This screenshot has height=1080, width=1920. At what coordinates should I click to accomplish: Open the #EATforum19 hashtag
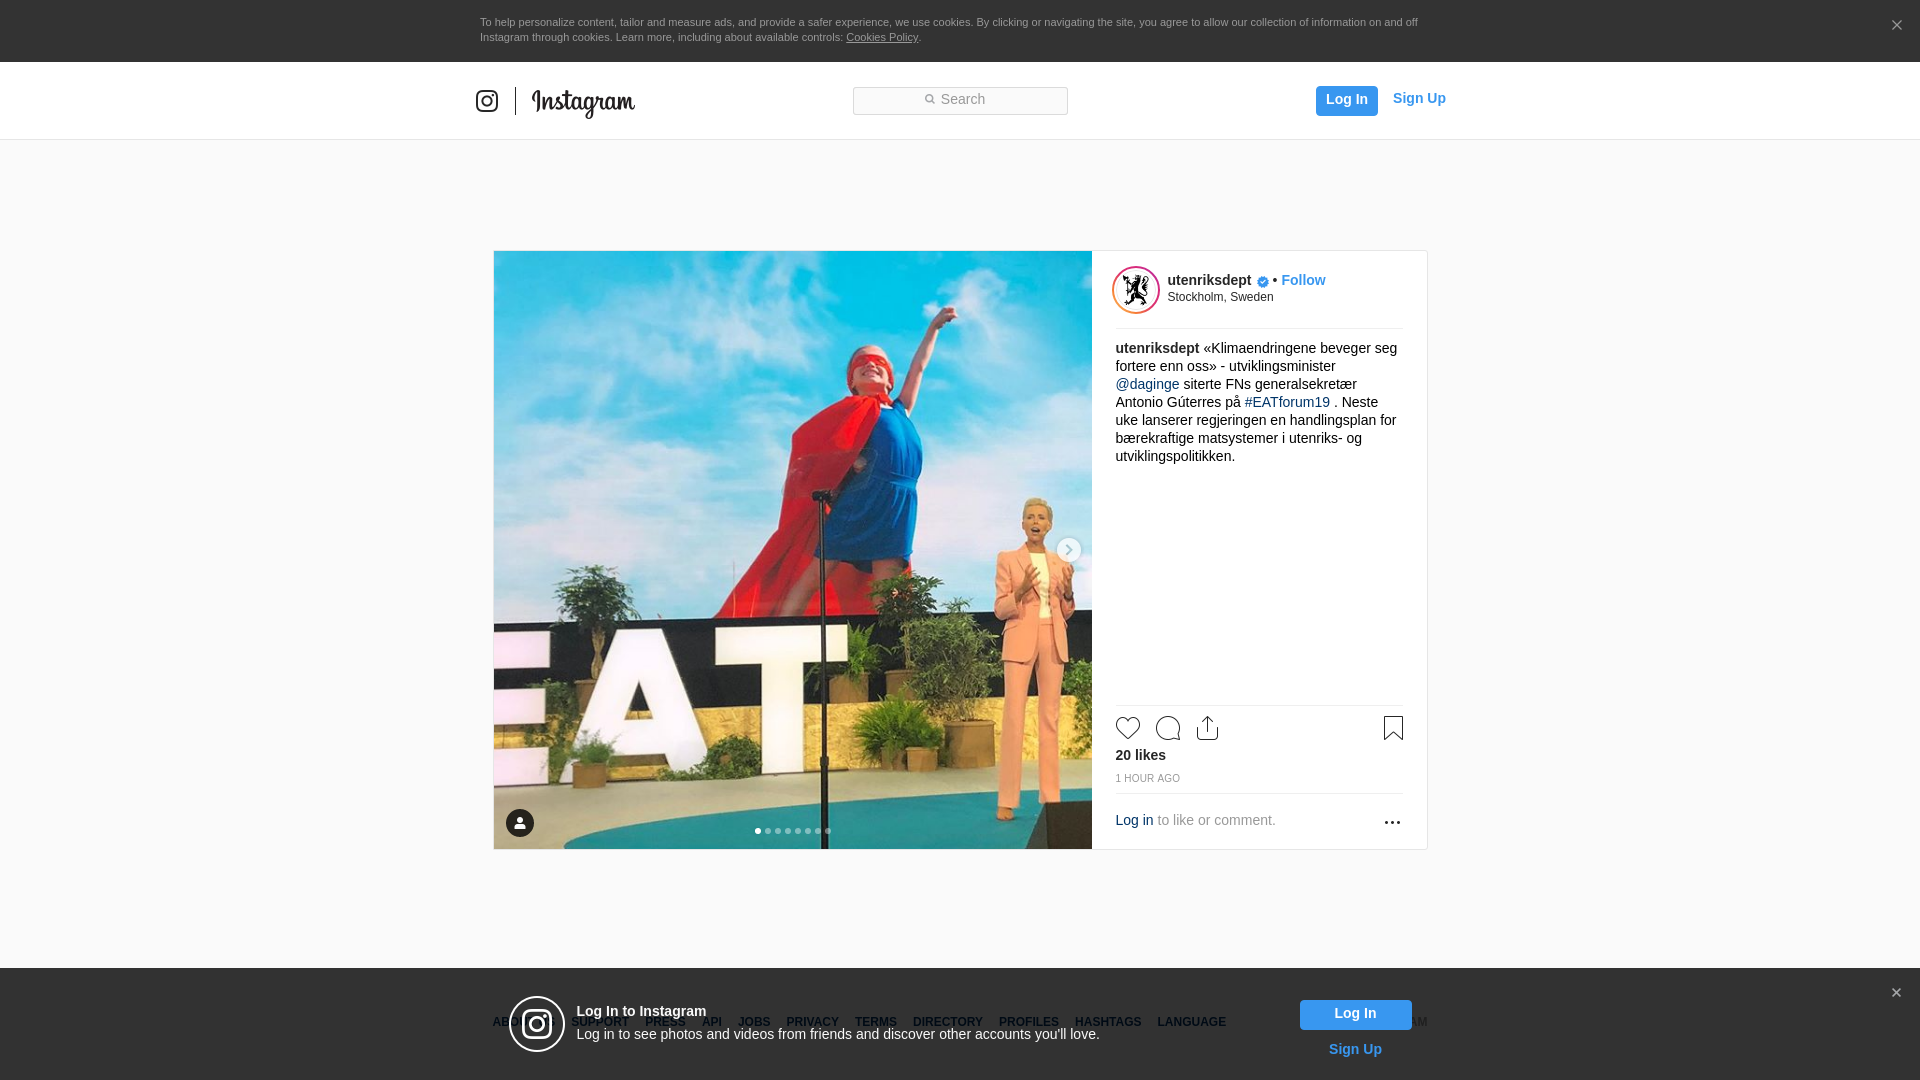(x=1287, y=402)
